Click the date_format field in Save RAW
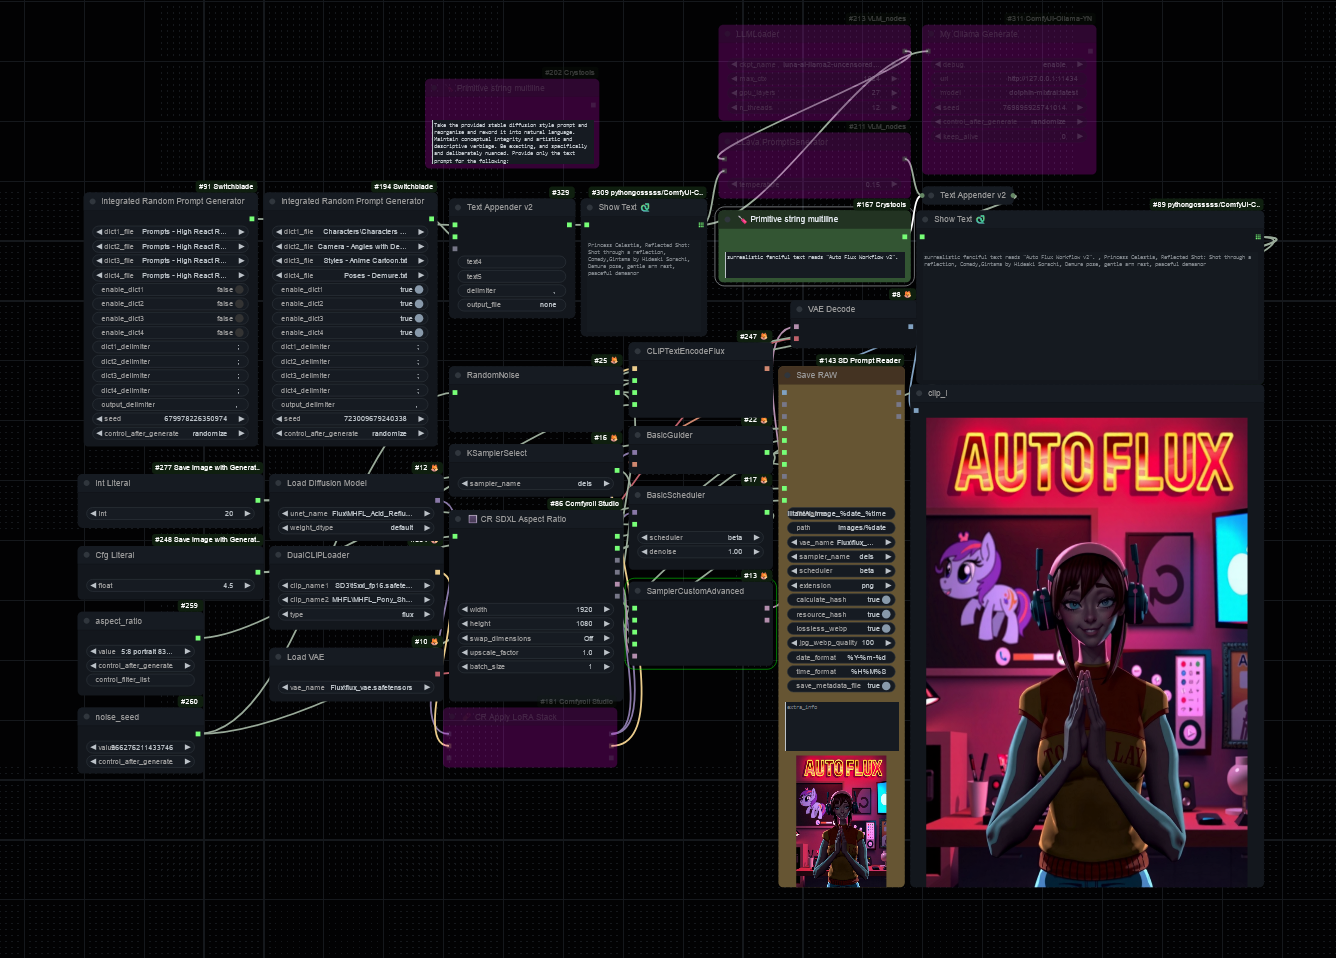1336x958 pixels. pyautogui.click(x=841, y=658)
